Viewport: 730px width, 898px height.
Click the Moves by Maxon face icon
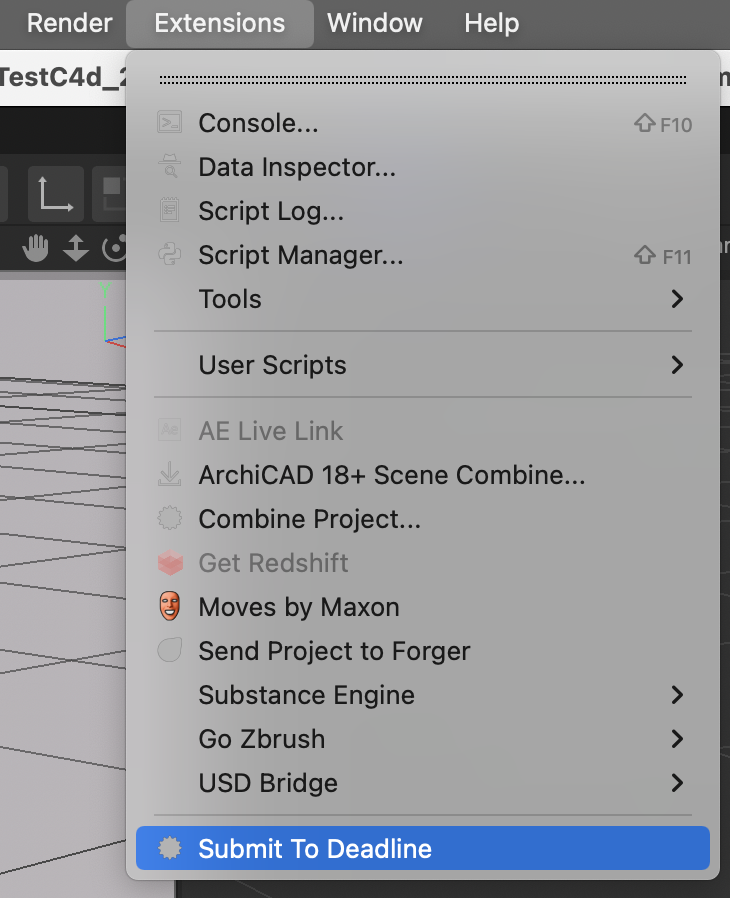(x=169, y=606)
